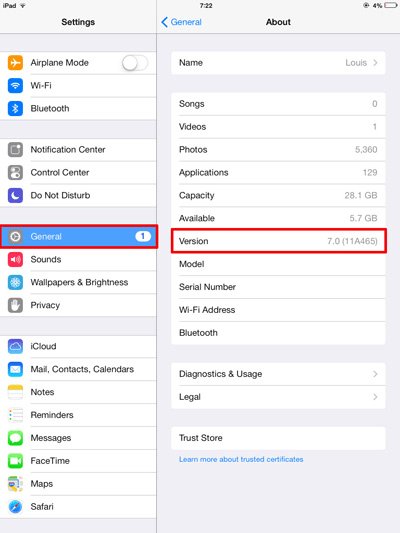
Task: Open Wi-Fi settings via its icon
Action: (15, 86)
